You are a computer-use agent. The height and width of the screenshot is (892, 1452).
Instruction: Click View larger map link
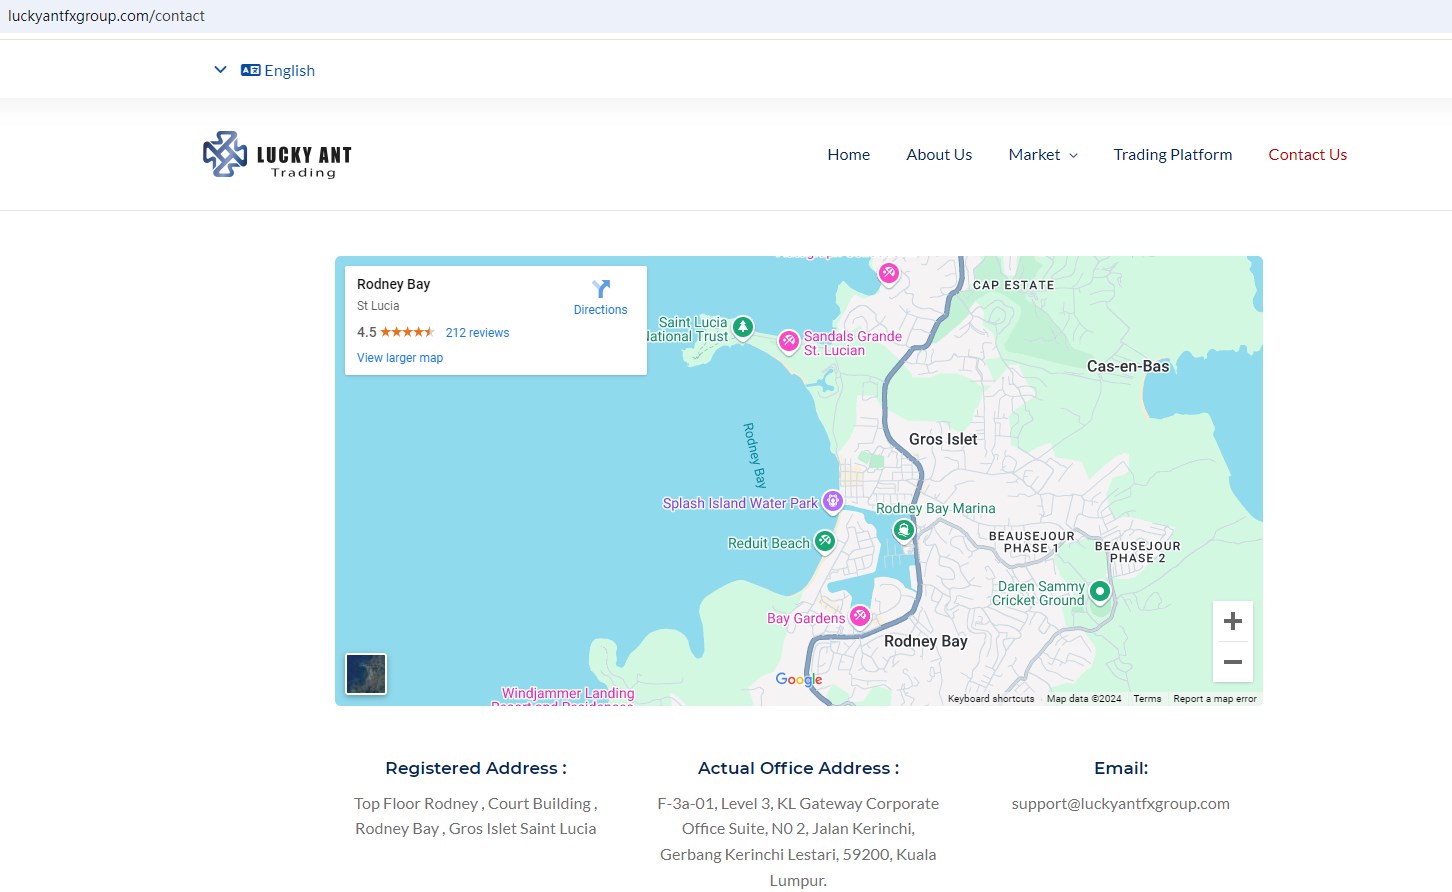click(400, 358)
